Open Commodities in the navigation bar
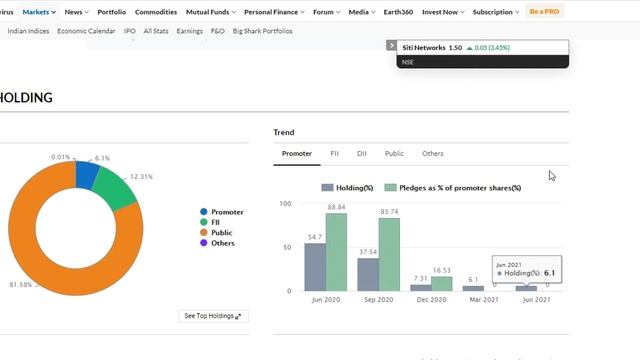The image size is (640, 360). pyautogui.click(x=156, y=12)
